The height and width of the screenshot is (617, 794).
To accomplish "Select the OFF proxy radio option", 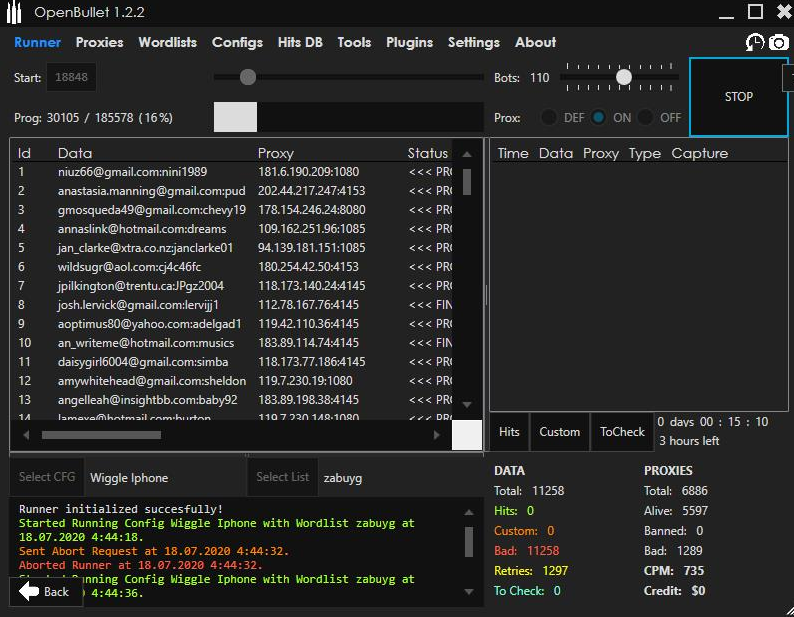I will 645,118.
